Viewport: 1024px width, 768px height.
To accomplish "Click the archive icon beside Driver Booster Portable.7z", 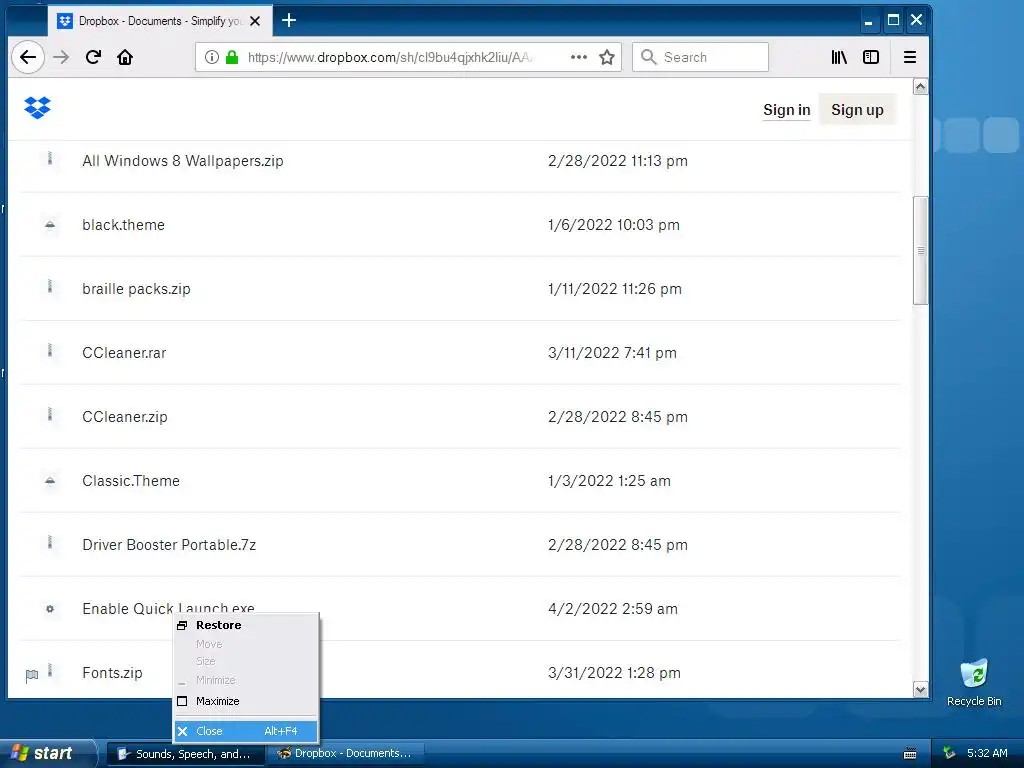I will (50, 543).
